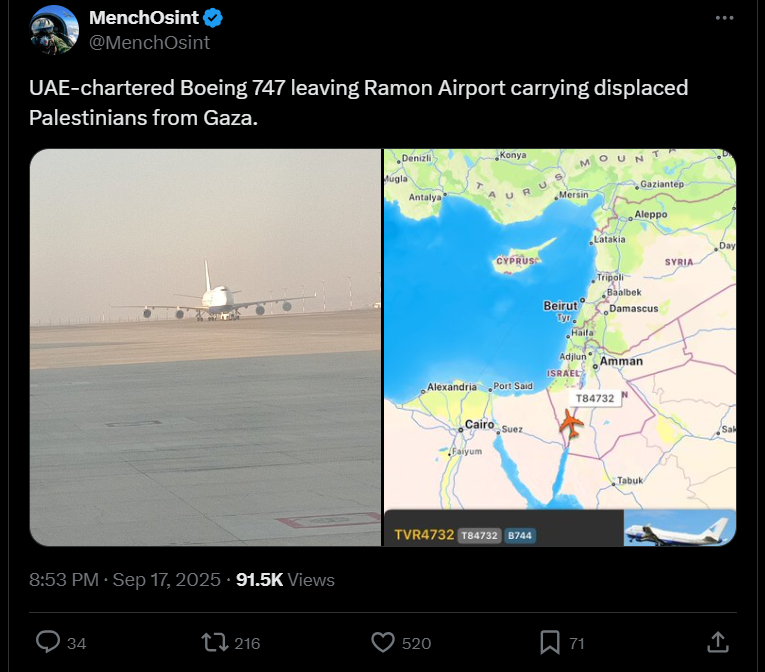The image size is (765, 672).
Task: Click the orange plane icon on the map
Action: point(571,423)
